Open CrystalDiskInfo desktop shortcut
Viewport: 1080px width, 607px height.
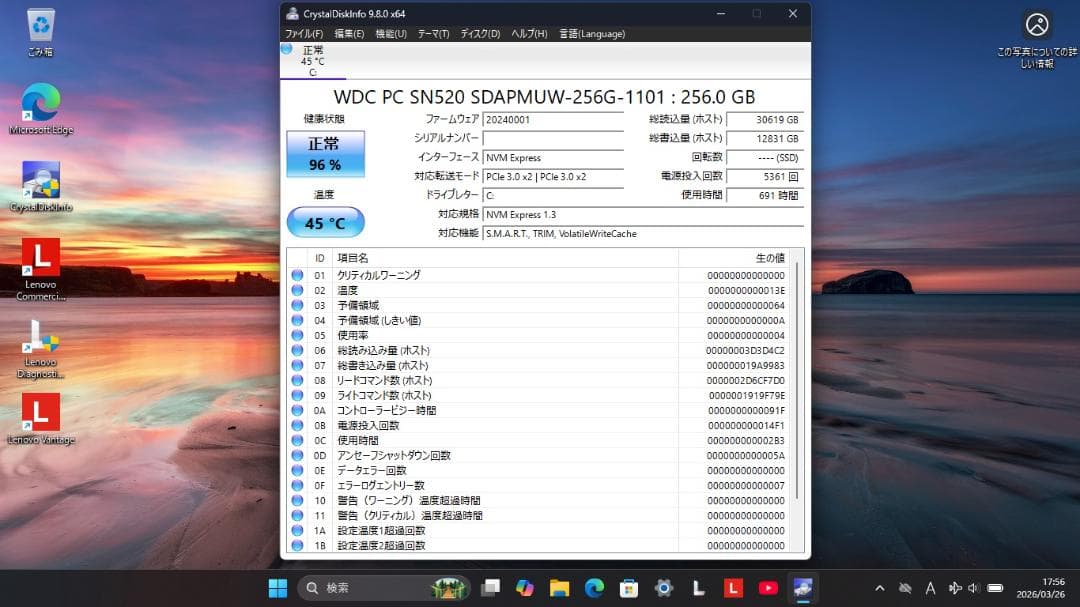coord(41,187)
